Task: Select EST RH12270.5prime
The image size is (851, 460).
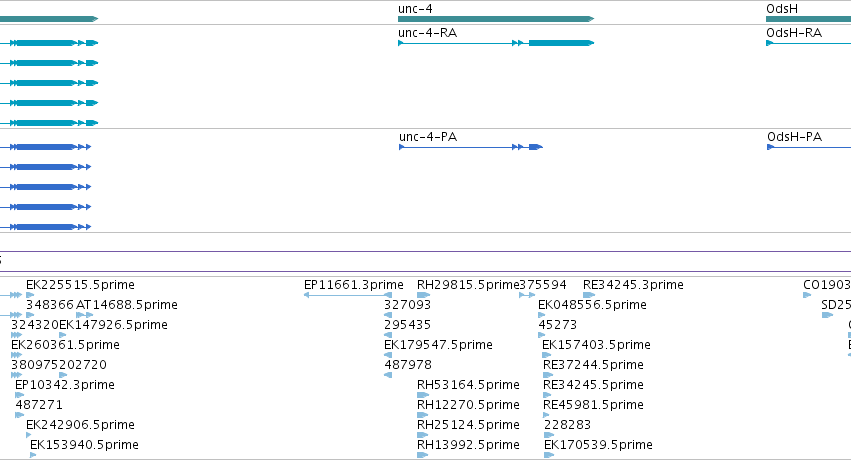Action: click(x=468, y=405)
